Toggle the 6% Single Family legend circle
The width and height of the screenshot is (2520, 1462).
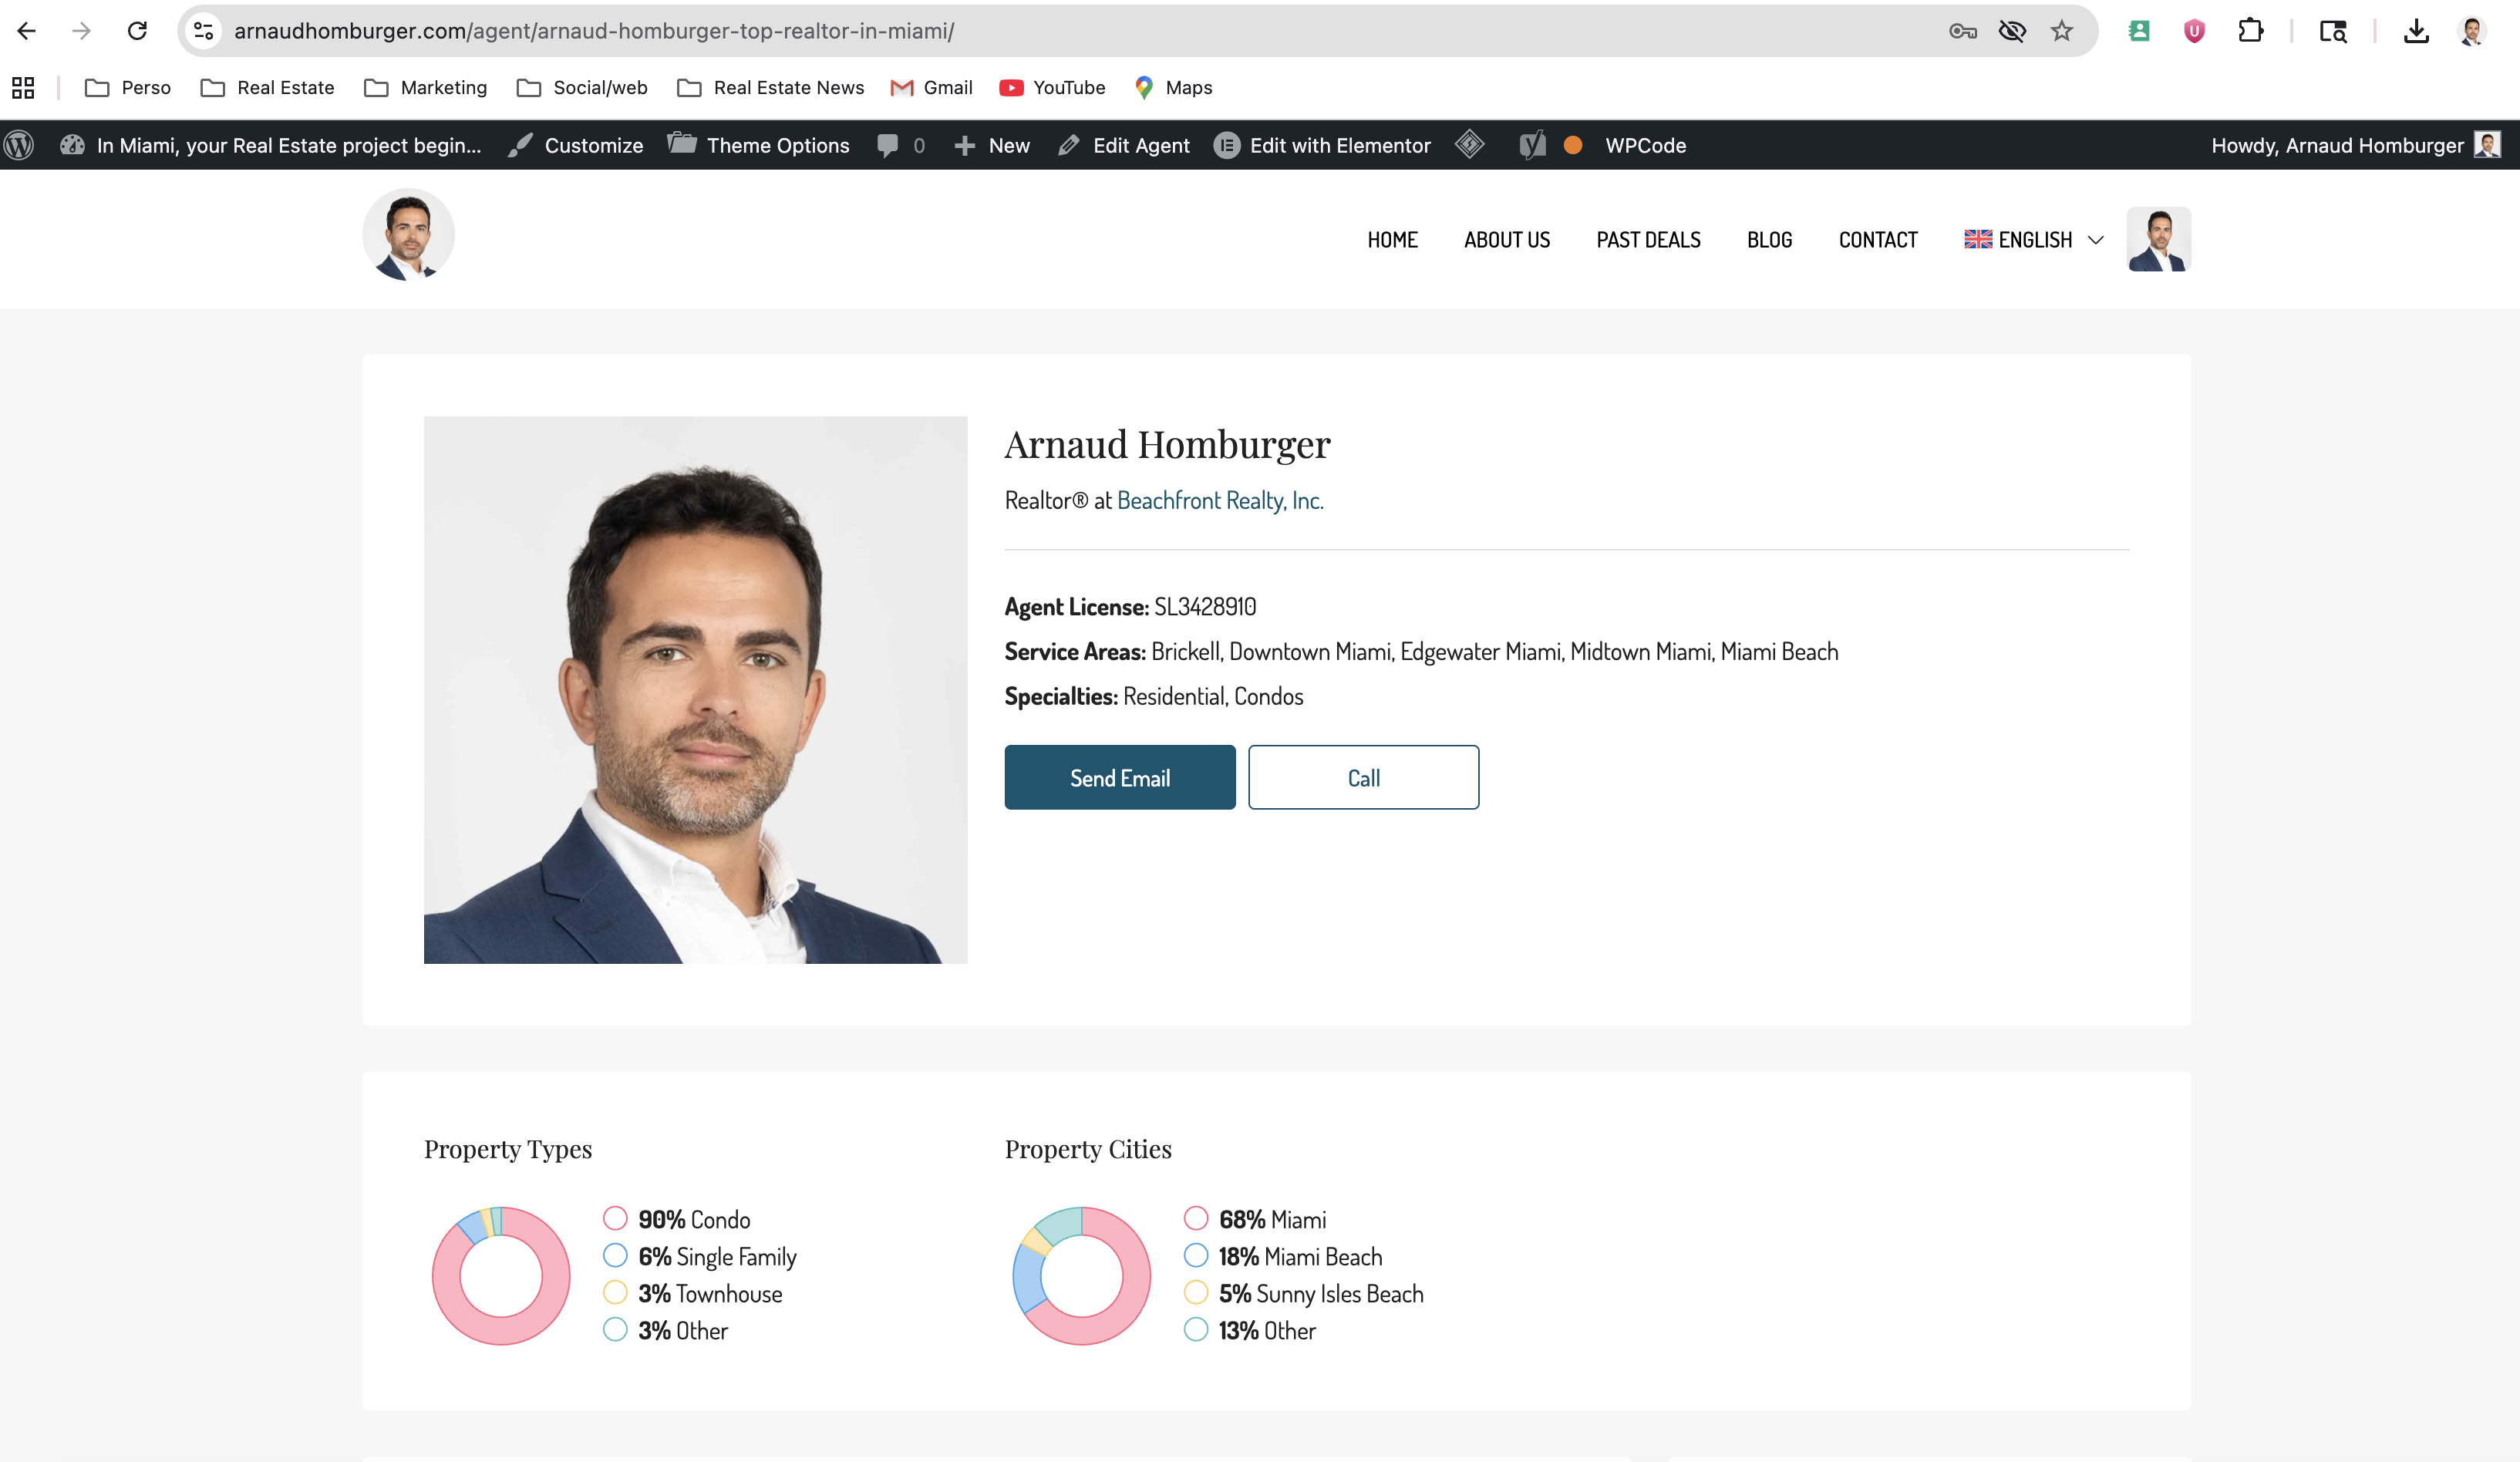615,1255
